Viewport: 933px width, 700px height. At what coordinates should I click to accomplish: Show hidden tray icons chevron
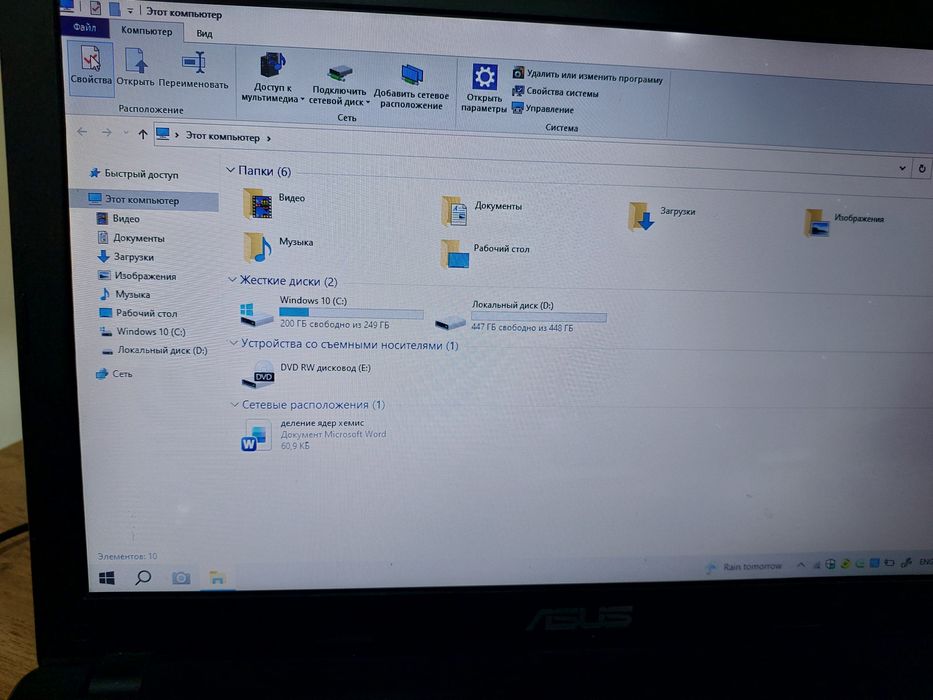[x=800, y=565]
